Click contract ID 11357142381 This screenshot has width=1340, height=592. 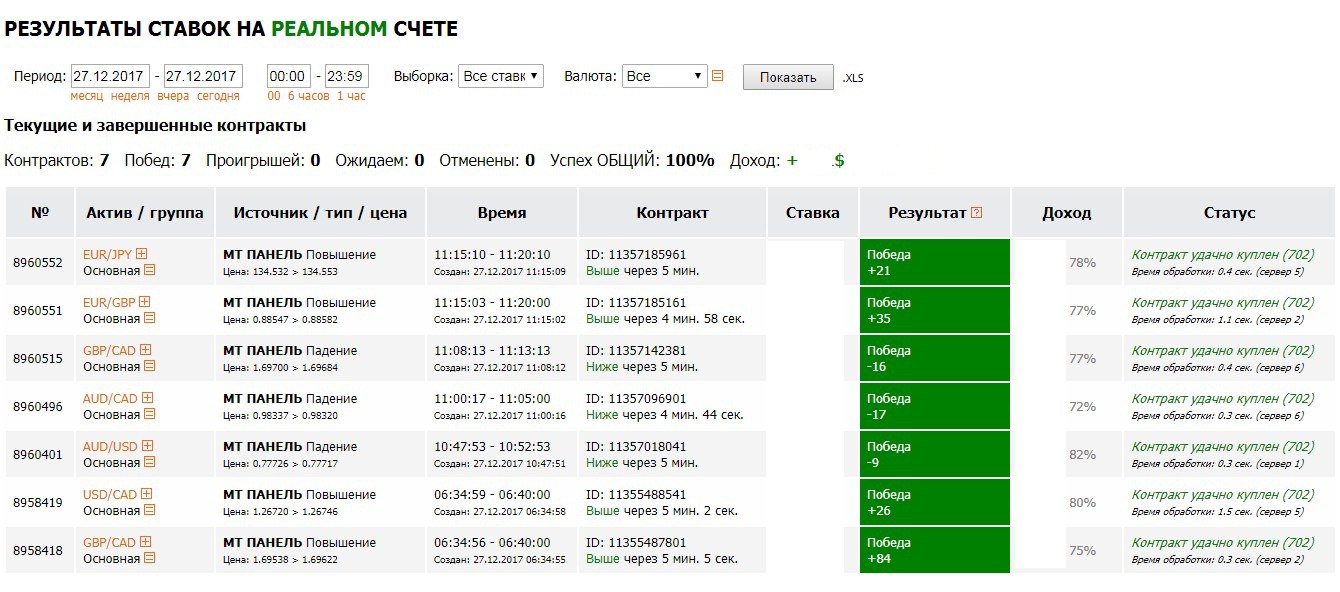[636, 351]
